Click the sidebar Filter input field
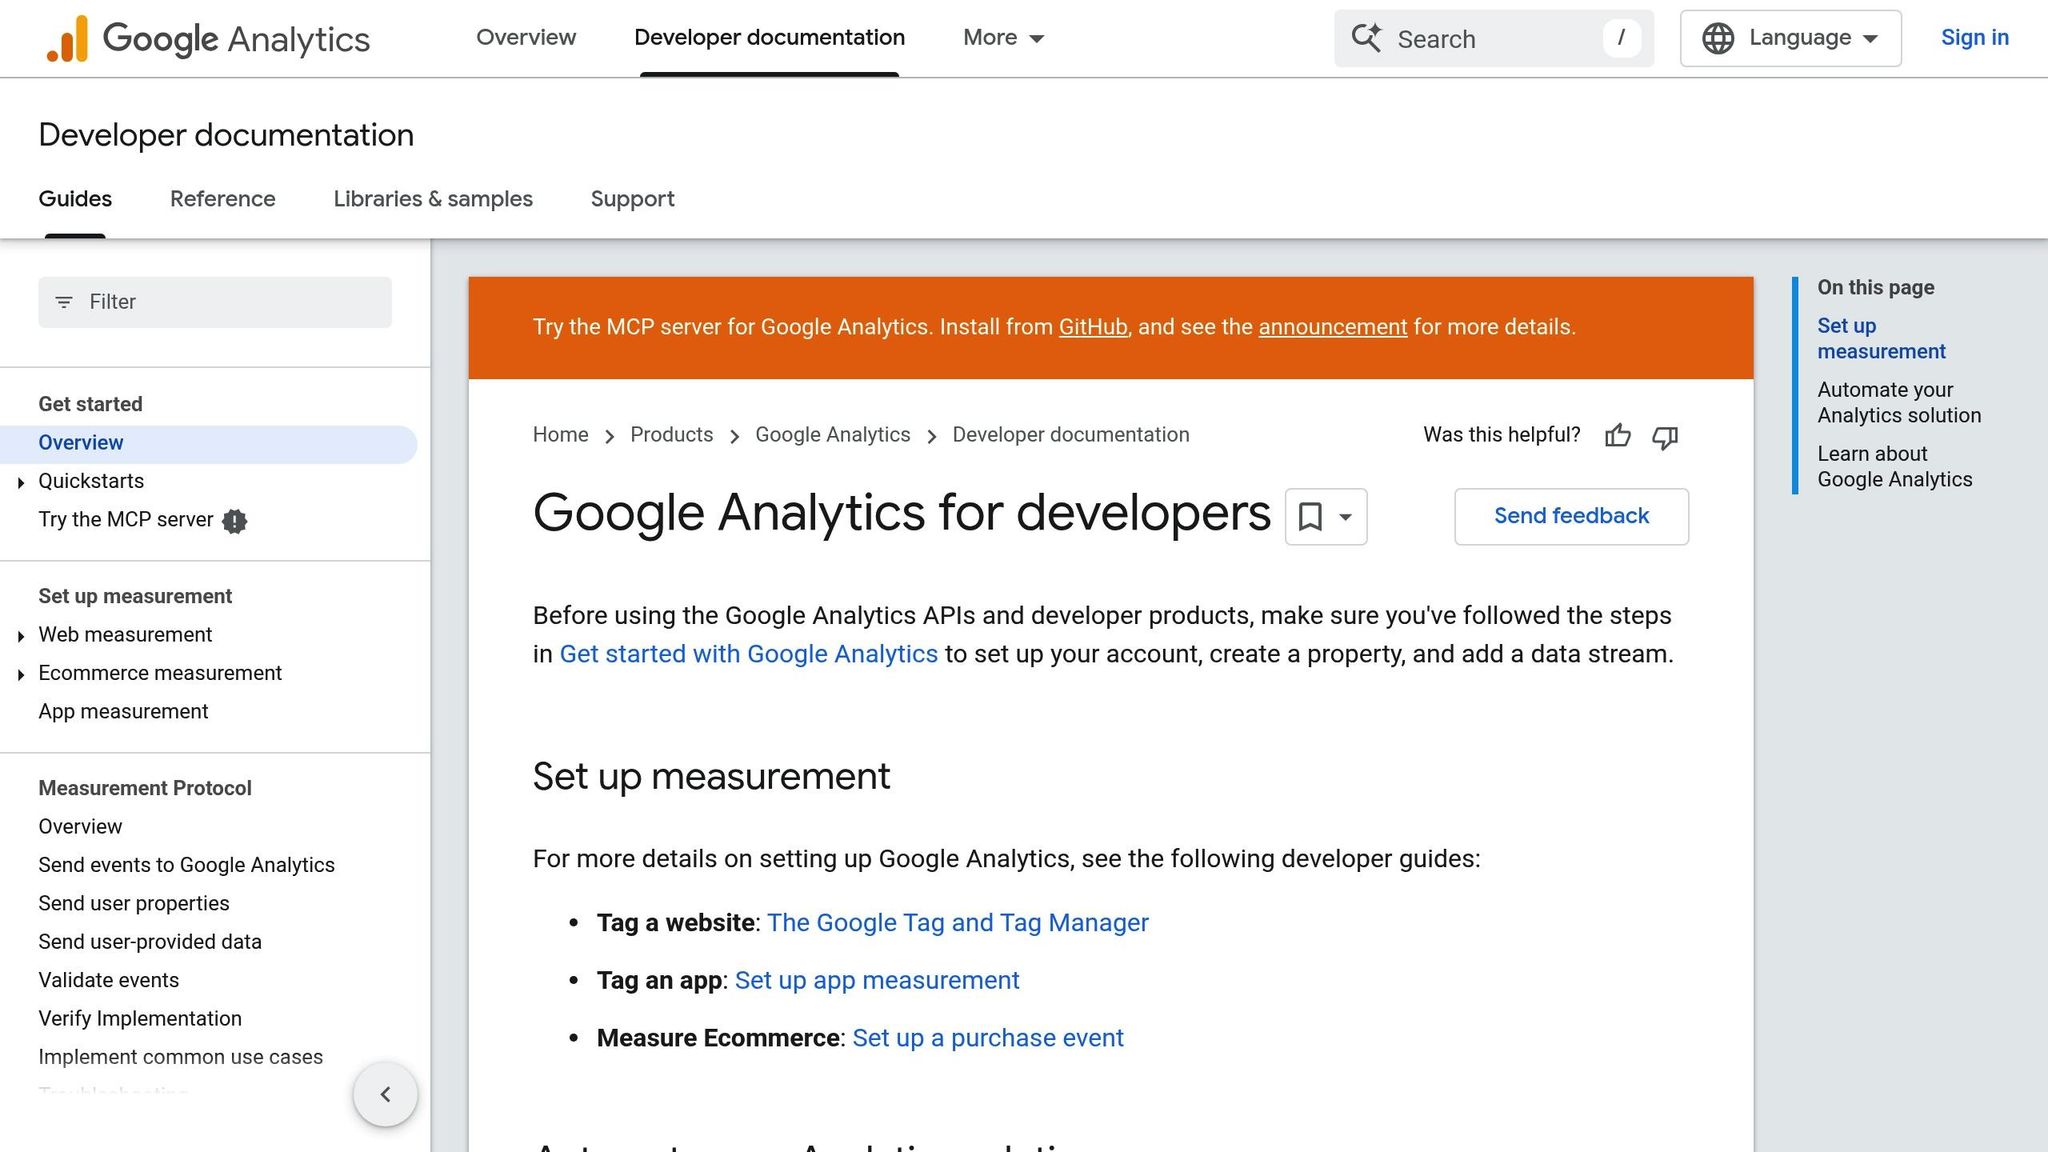2048x1152 pixels. (x=215, y=302)
